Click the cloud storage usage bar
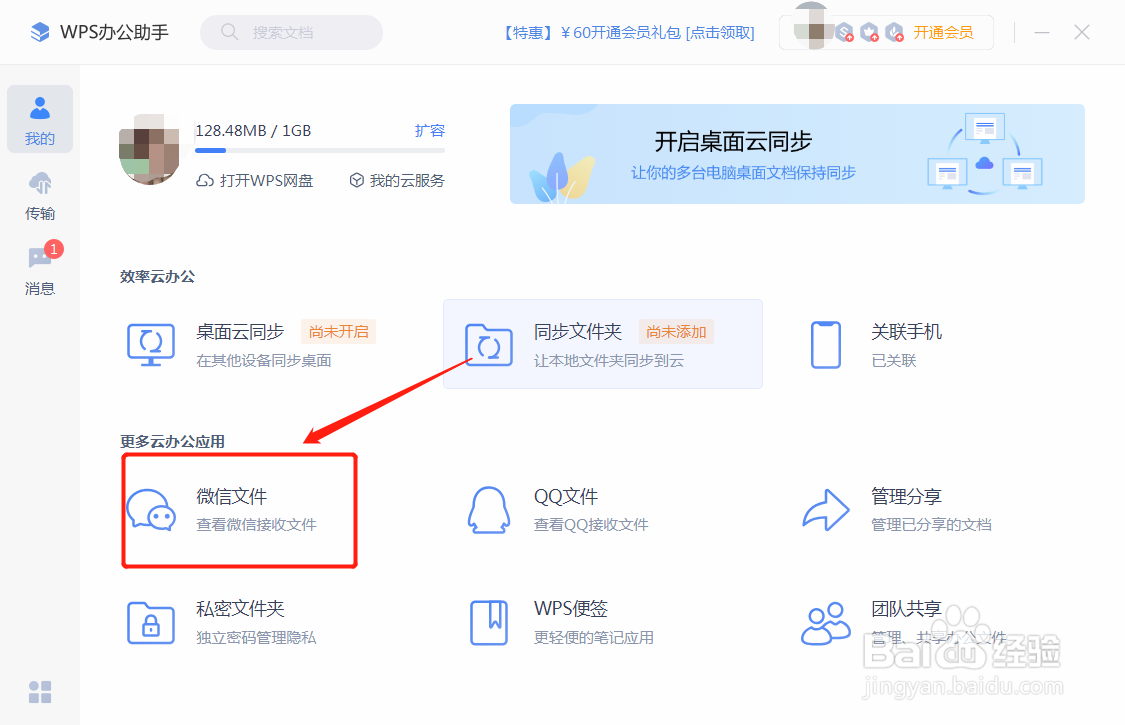Viewport: 1125px width, 725px height. pos(320,150)
